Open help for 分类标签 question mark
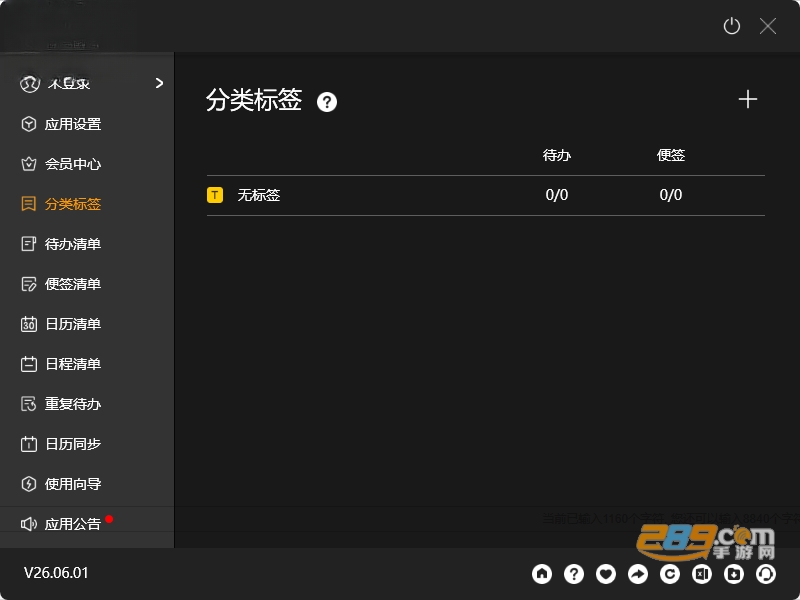 (327, 102)
